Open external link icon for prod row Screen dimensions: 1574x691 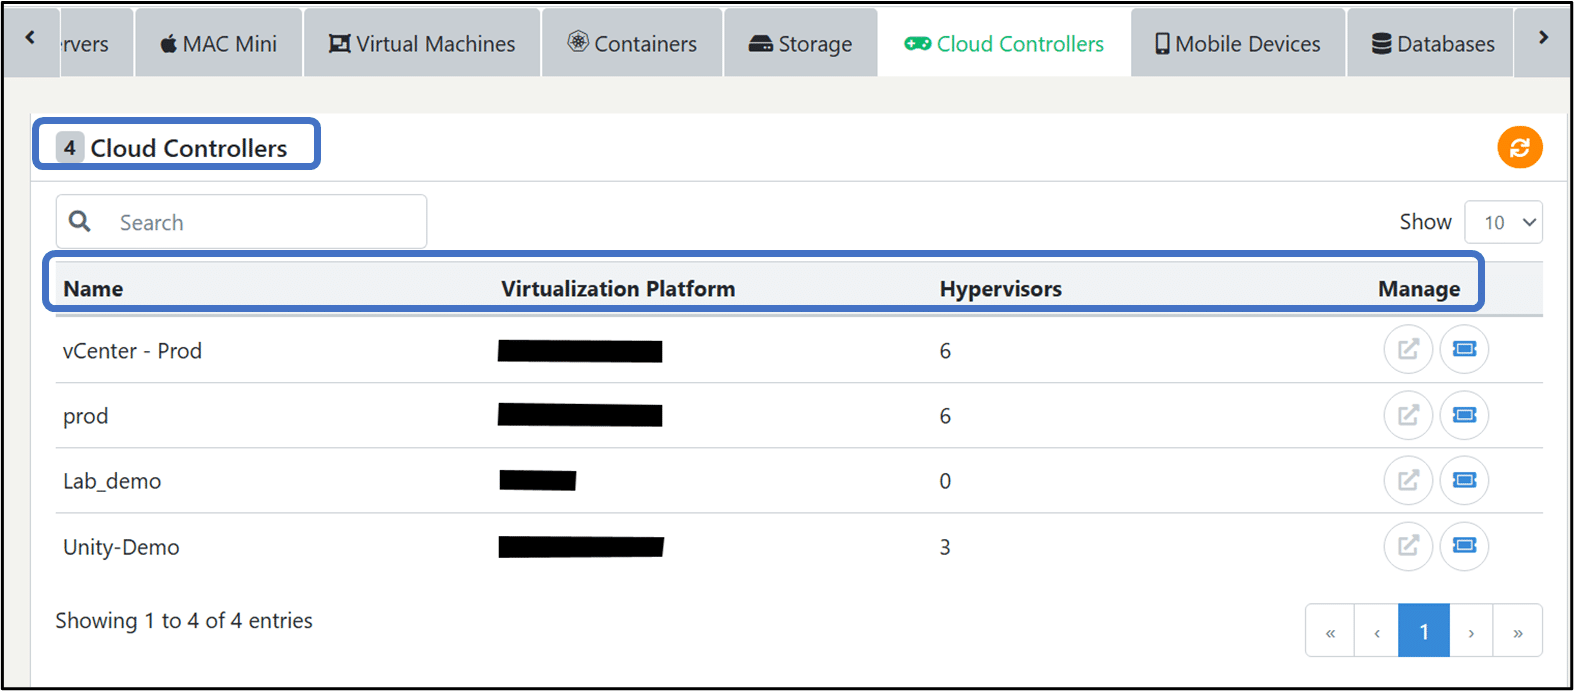1408,415
